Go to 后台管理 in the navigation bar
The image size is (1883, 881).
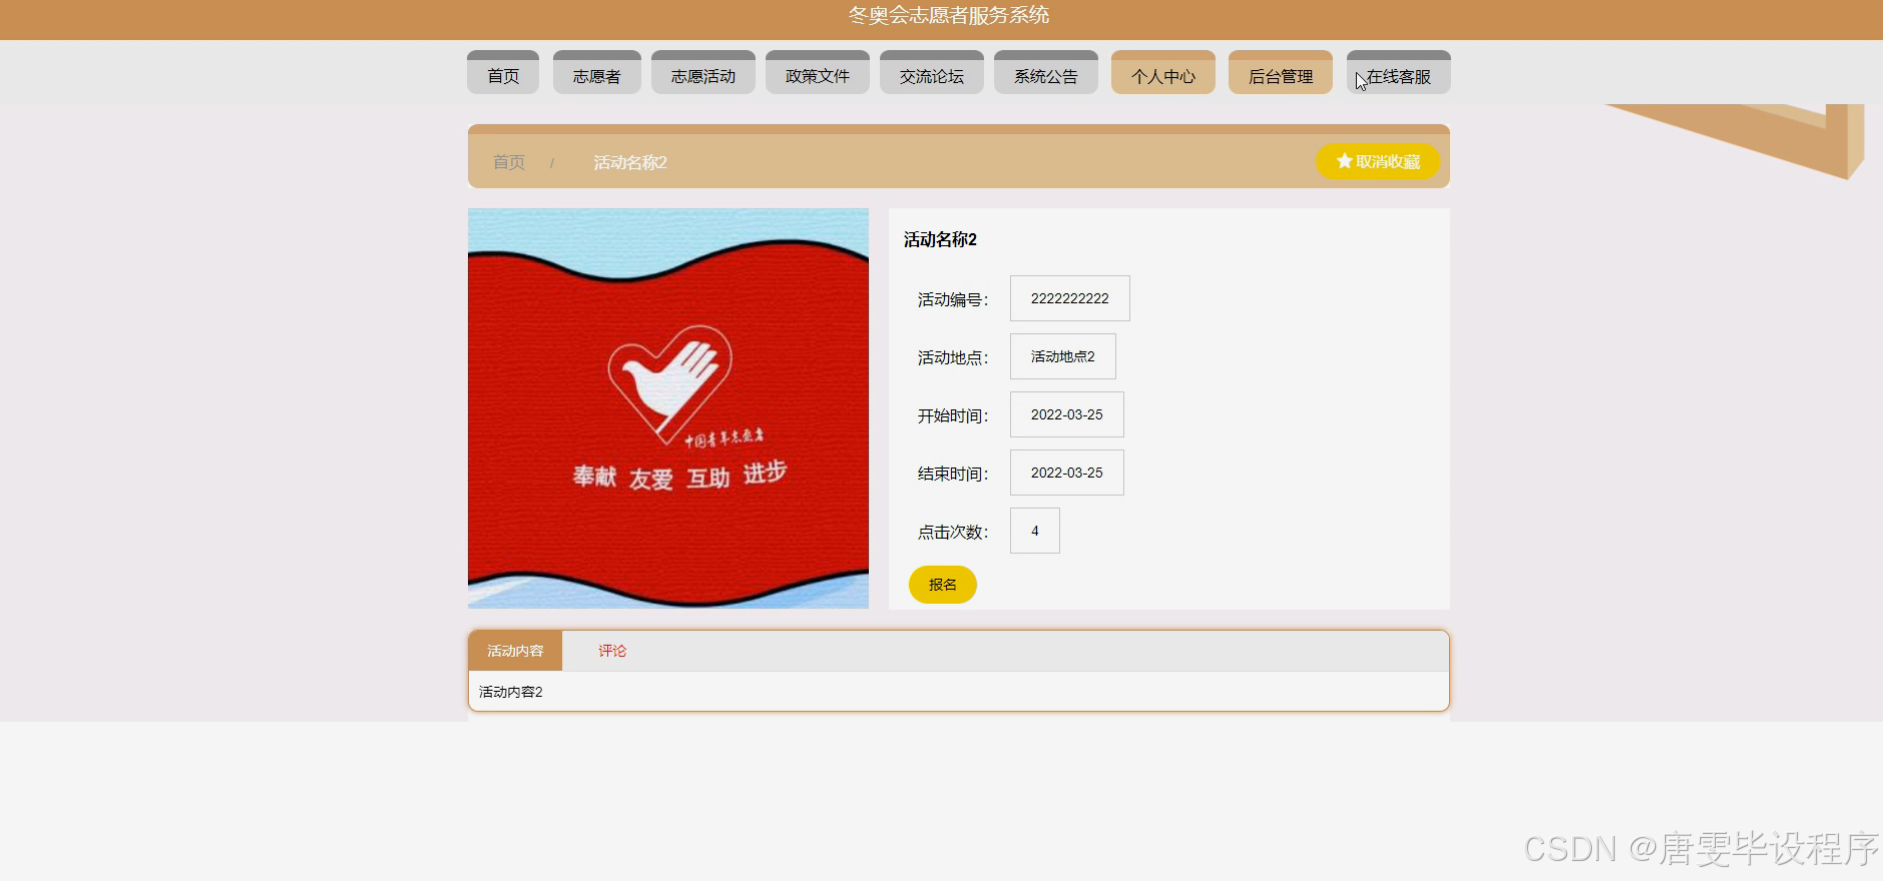click(x=1280, y=73)
